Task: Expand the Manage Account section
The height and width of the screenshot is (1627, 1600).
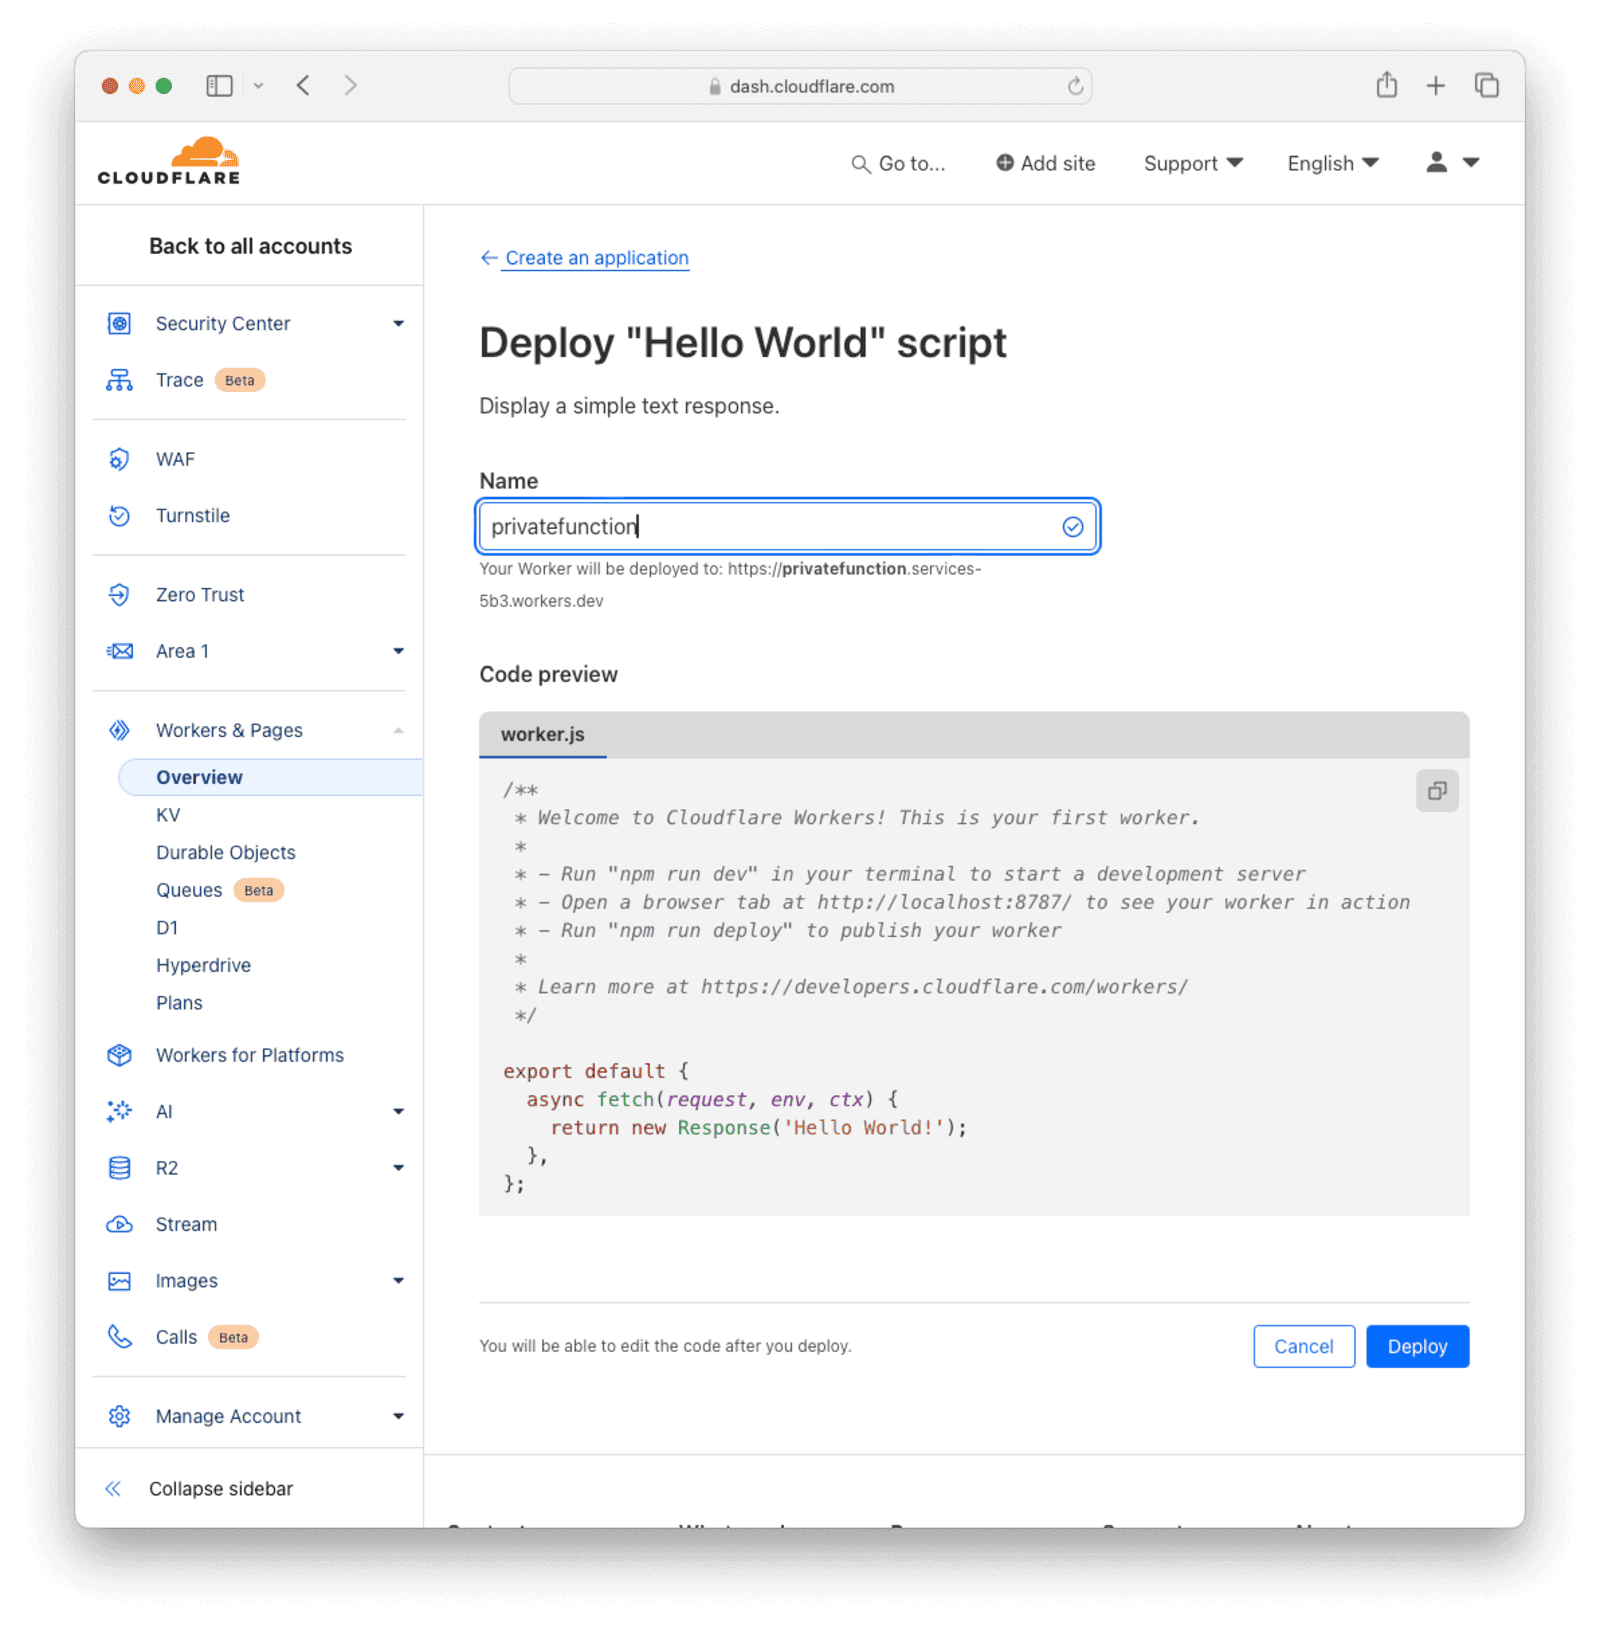Action: pyautogui.click(x=398, y=1416)
